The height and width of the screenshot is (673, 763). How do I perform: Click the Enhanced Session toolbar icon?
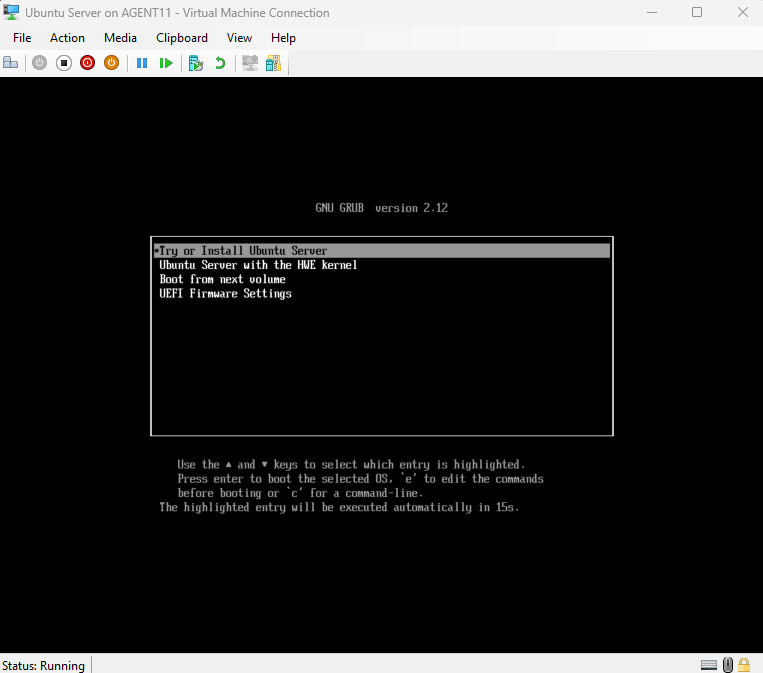(x=250, y=63)
